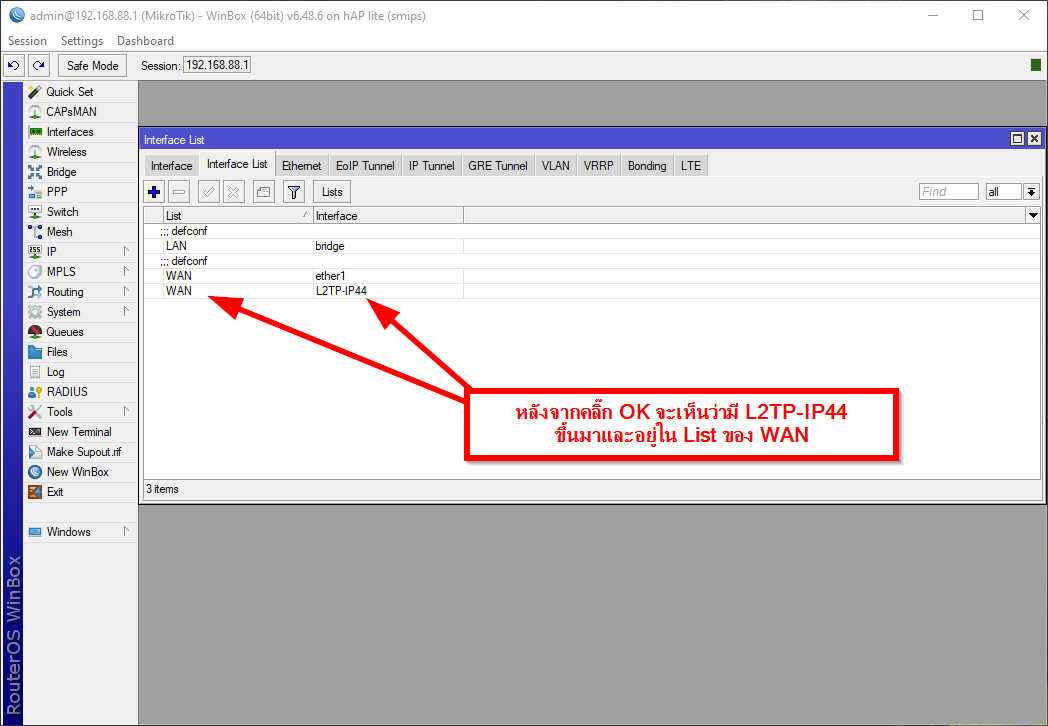Click the disable X button
The height and width of the screenshot is (726, 1048).
click(x=233, y=193)
